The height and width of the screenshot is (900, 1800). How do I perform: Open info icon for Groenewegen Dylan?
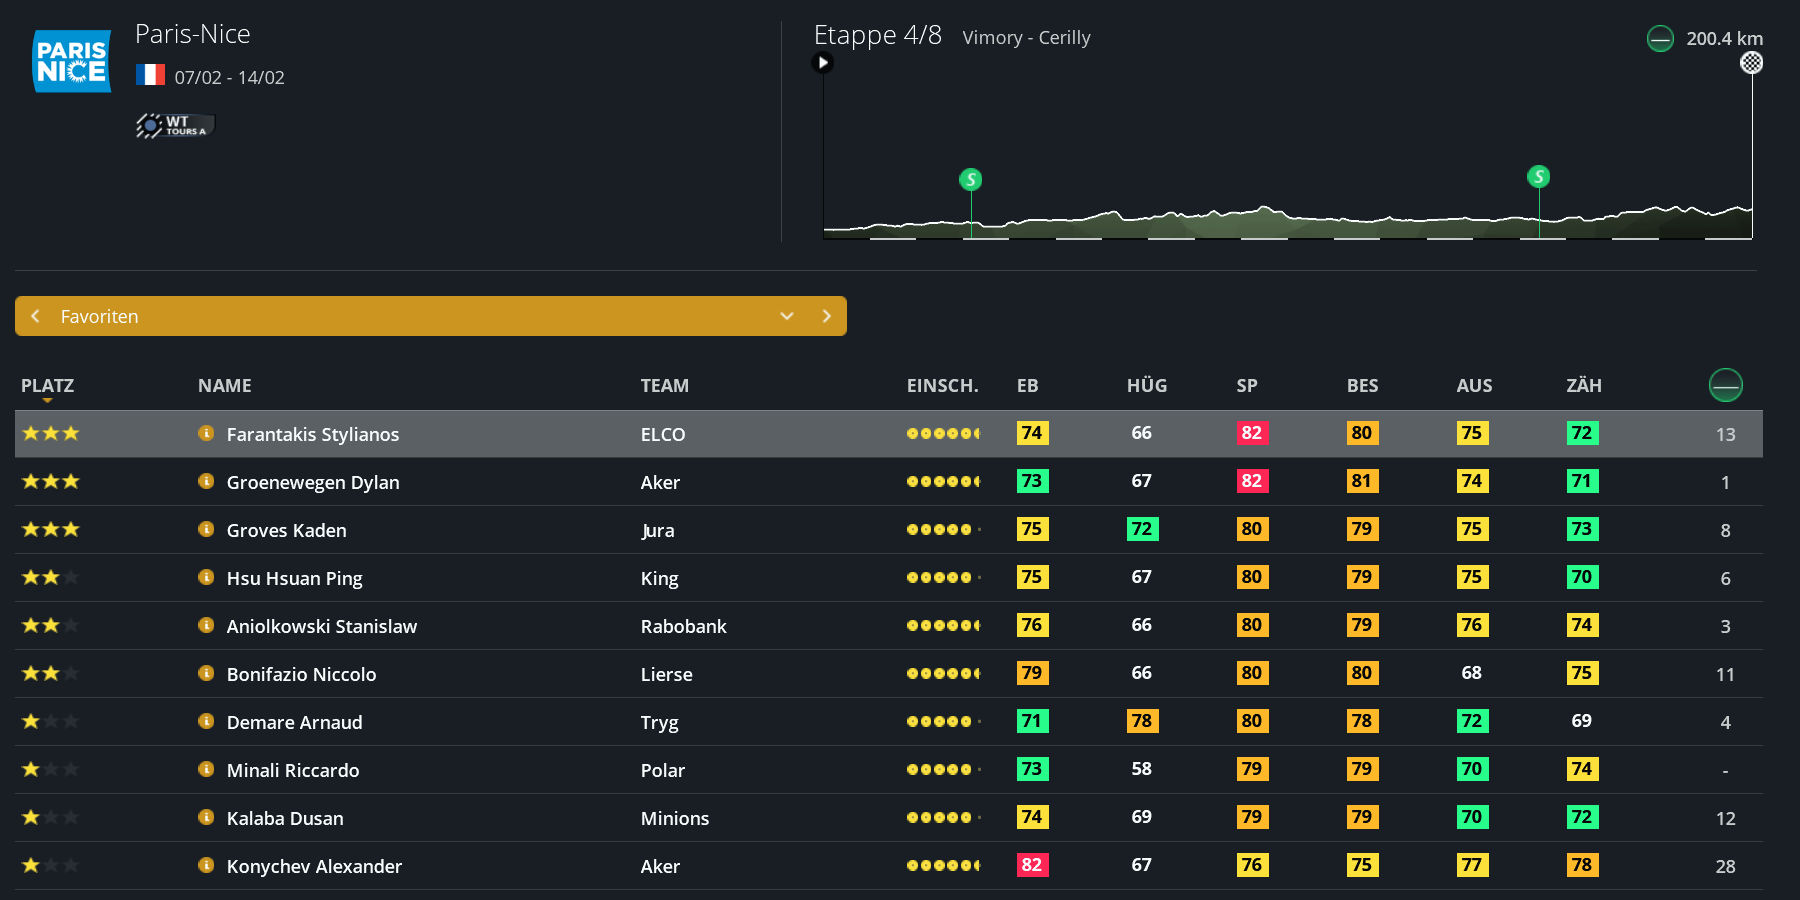coord(206,482)
